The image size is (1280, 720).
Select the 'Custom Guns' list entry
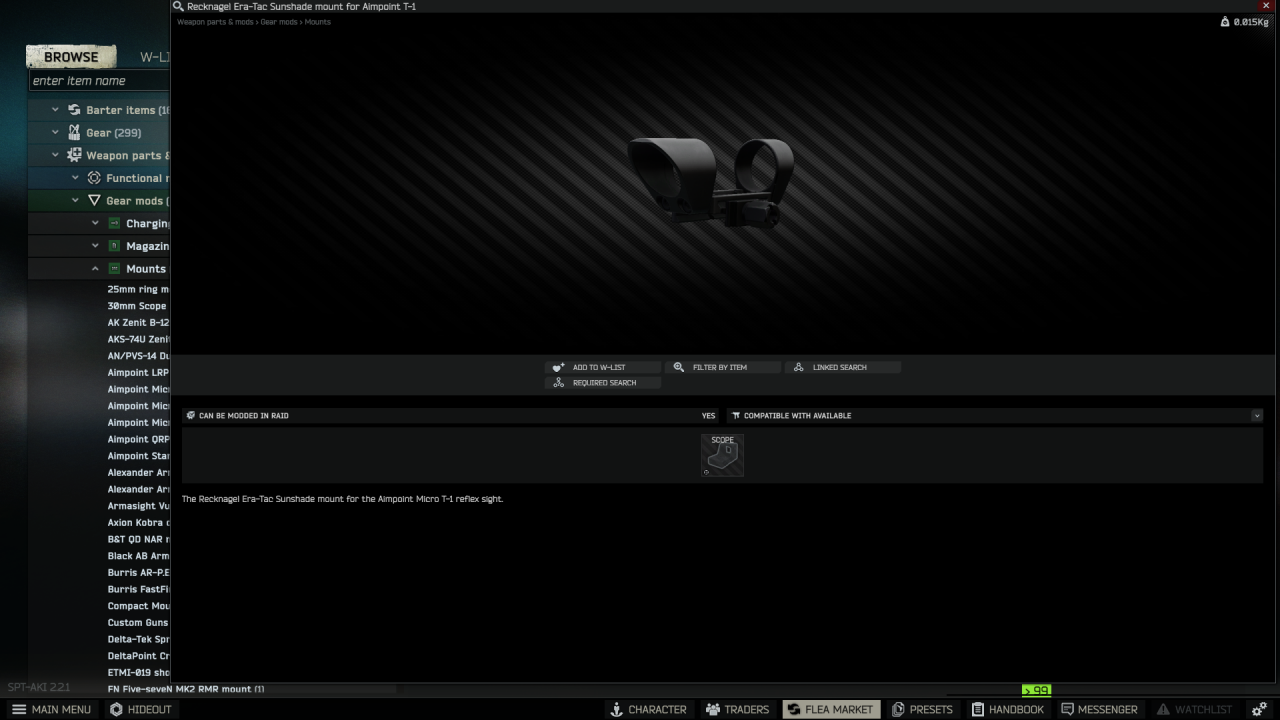[x=138, y=623]
